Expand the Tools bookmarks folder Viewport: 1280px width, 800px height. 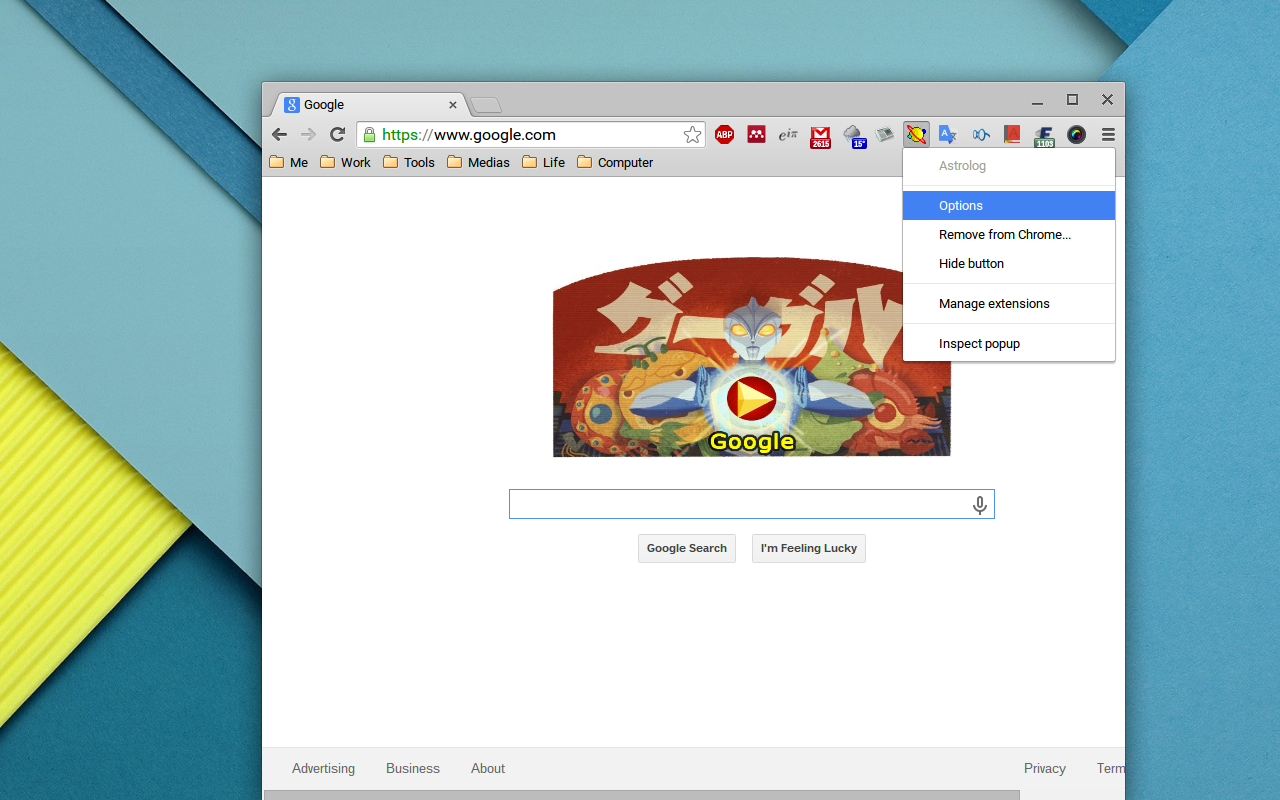pos(409,162)
